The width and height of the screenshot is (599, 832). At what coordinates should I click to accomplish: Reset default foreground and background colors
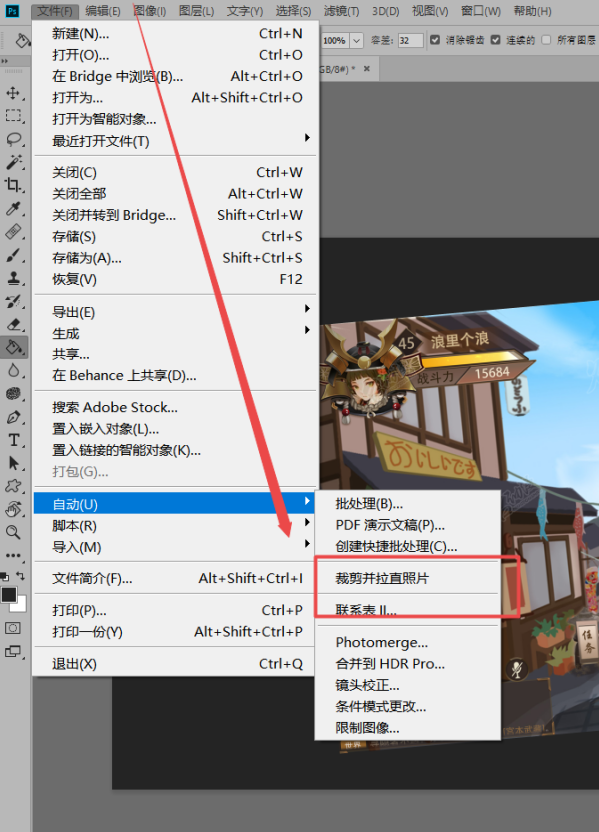pos(4,576)
